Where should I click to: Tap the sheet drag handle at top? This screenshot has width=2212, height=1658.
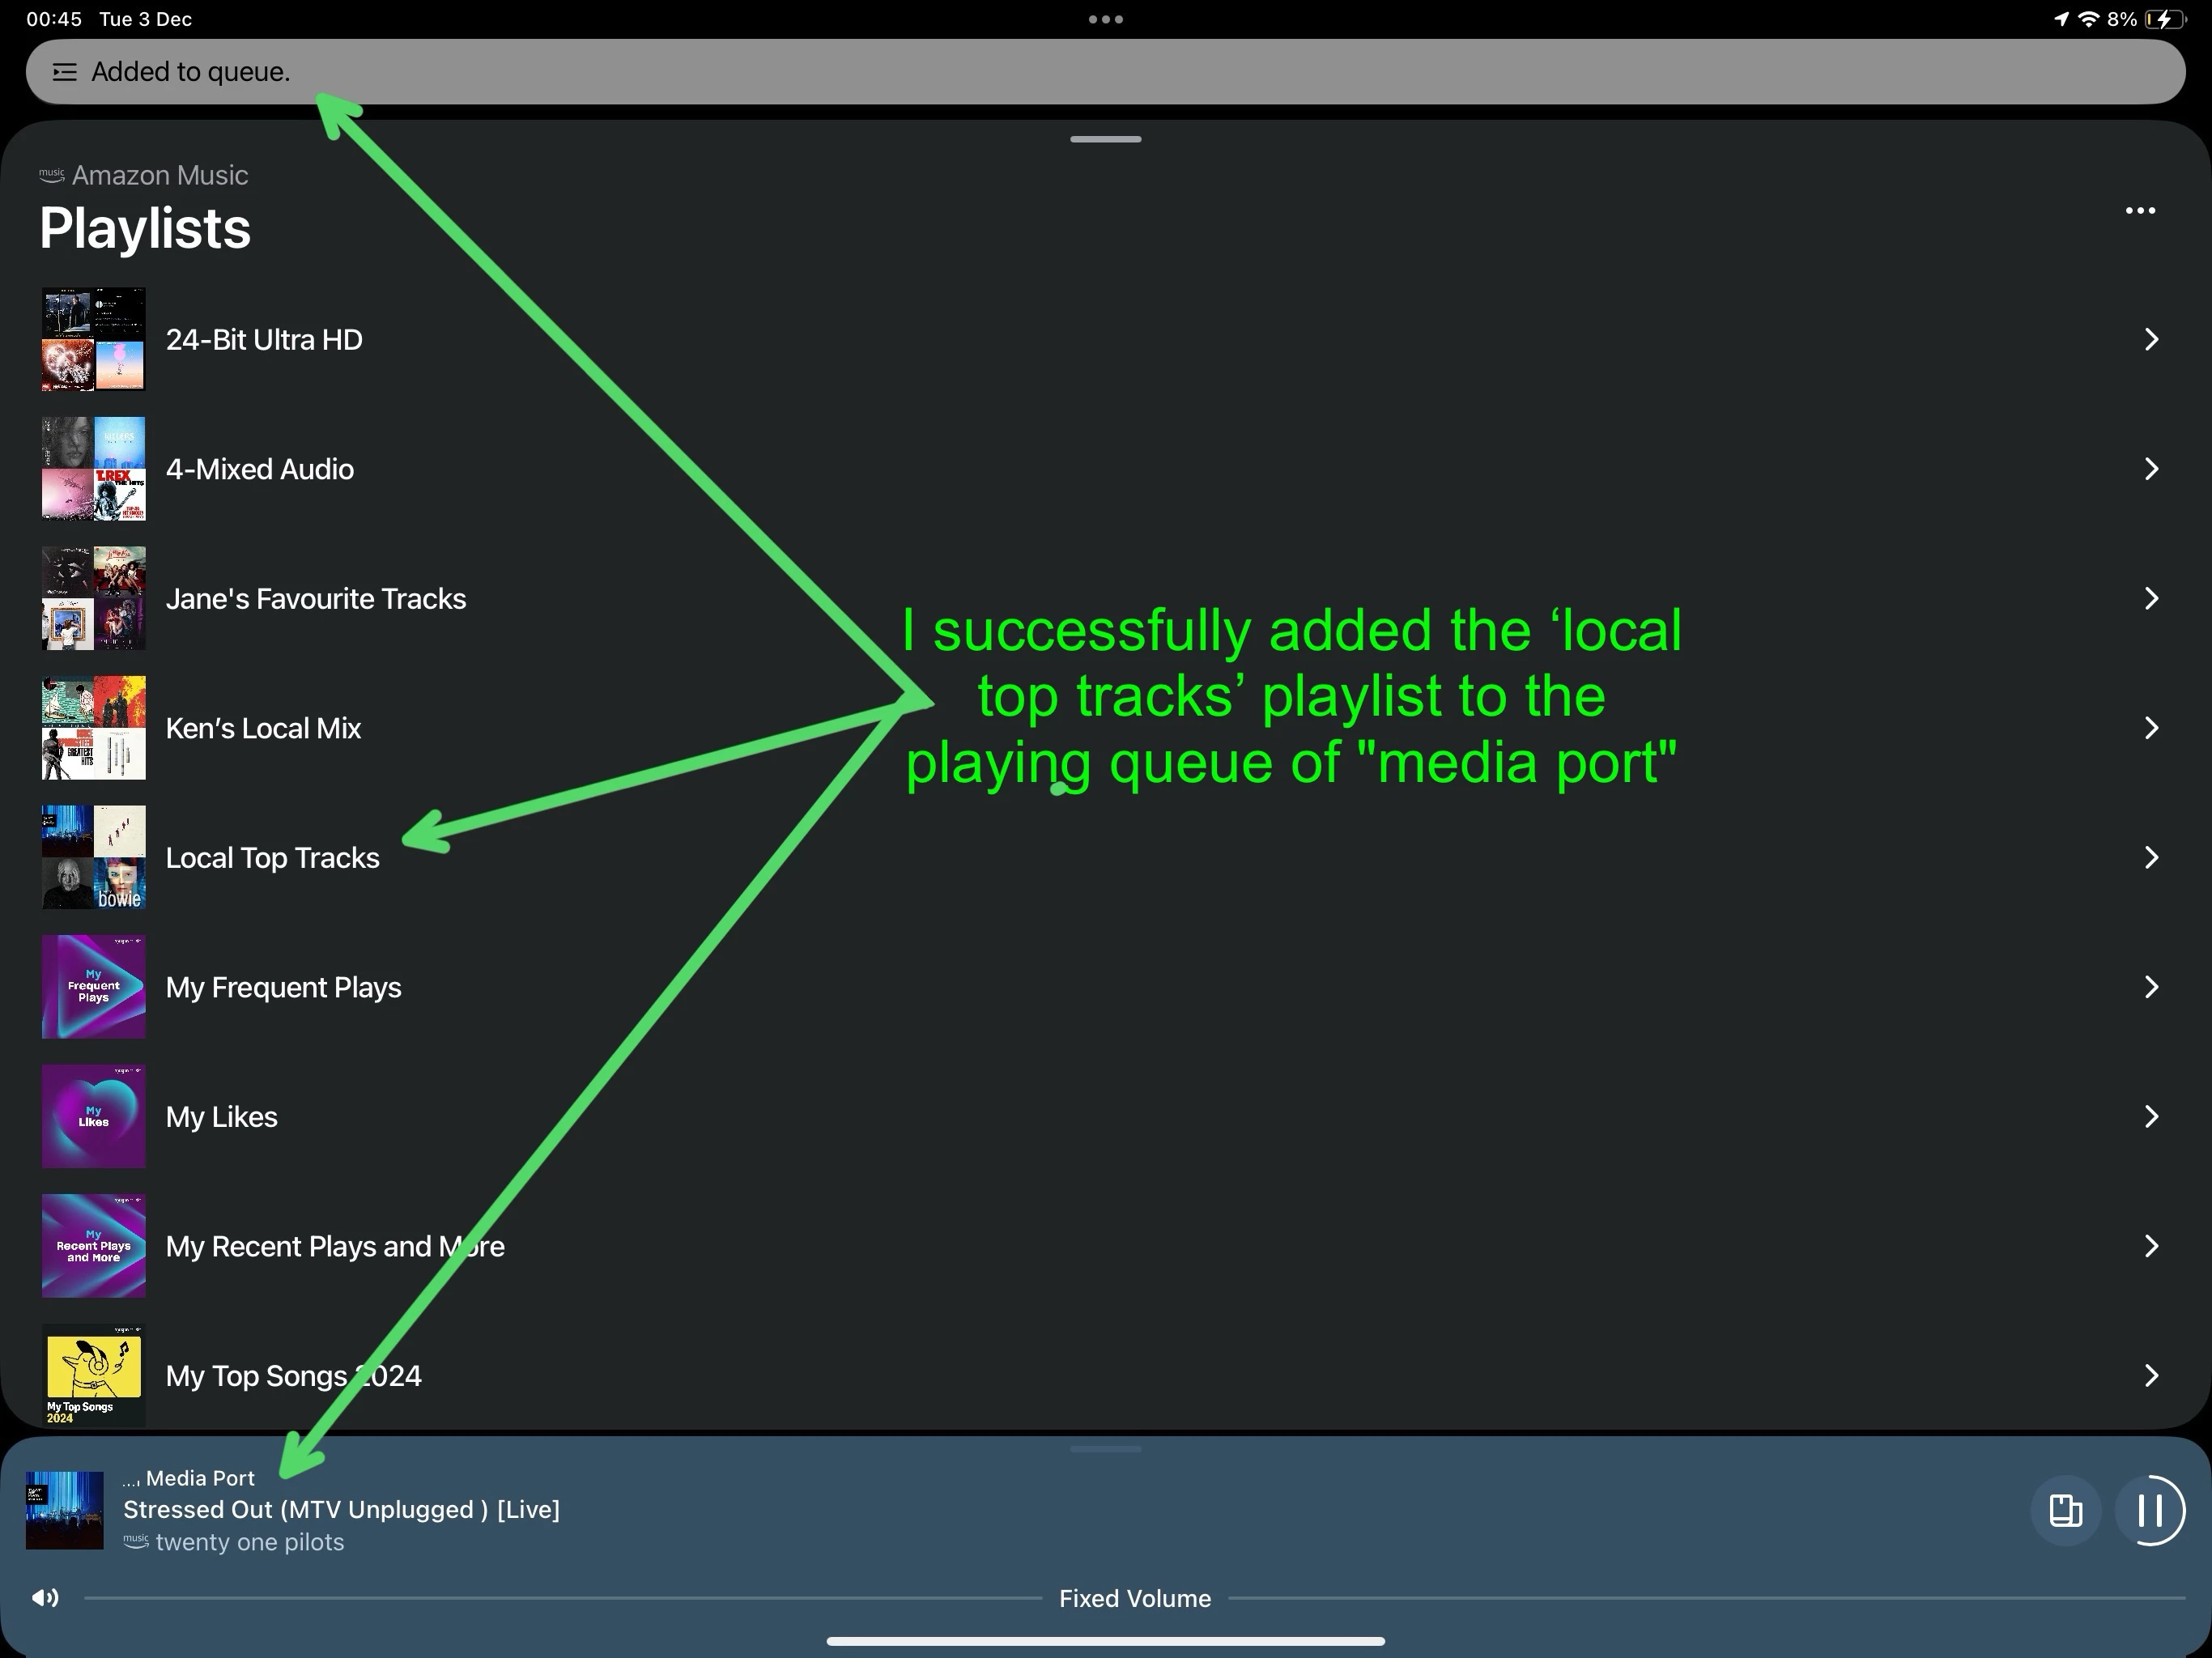(x=1105, y=139)
